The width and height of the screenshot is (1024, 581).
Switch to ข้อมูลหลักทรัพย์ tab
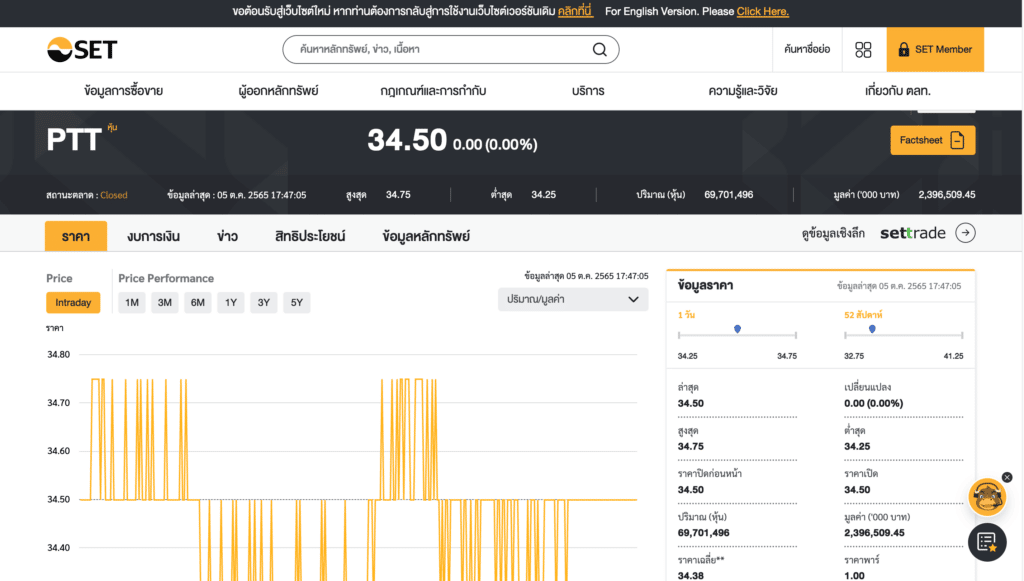(x=426, y=236)
